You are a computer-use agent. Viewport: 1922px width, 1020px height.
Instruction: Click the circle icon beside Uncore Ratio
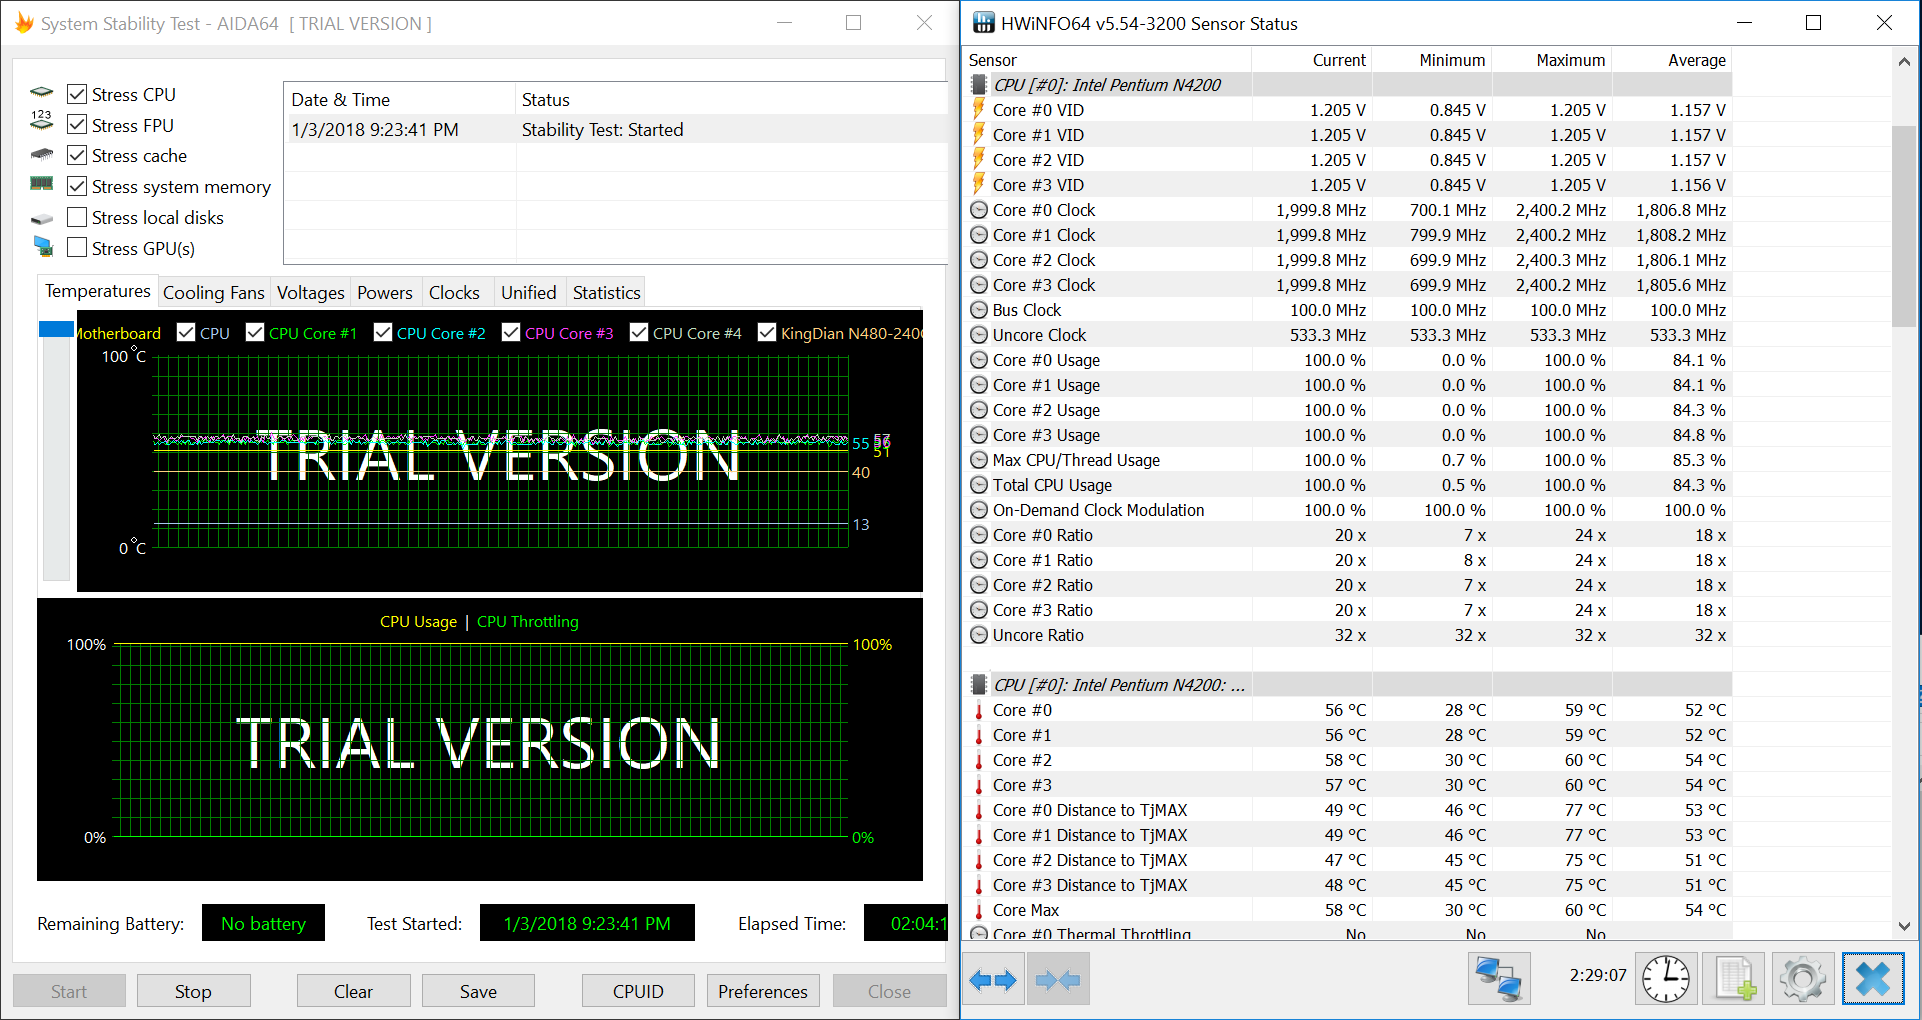[979, 635]
